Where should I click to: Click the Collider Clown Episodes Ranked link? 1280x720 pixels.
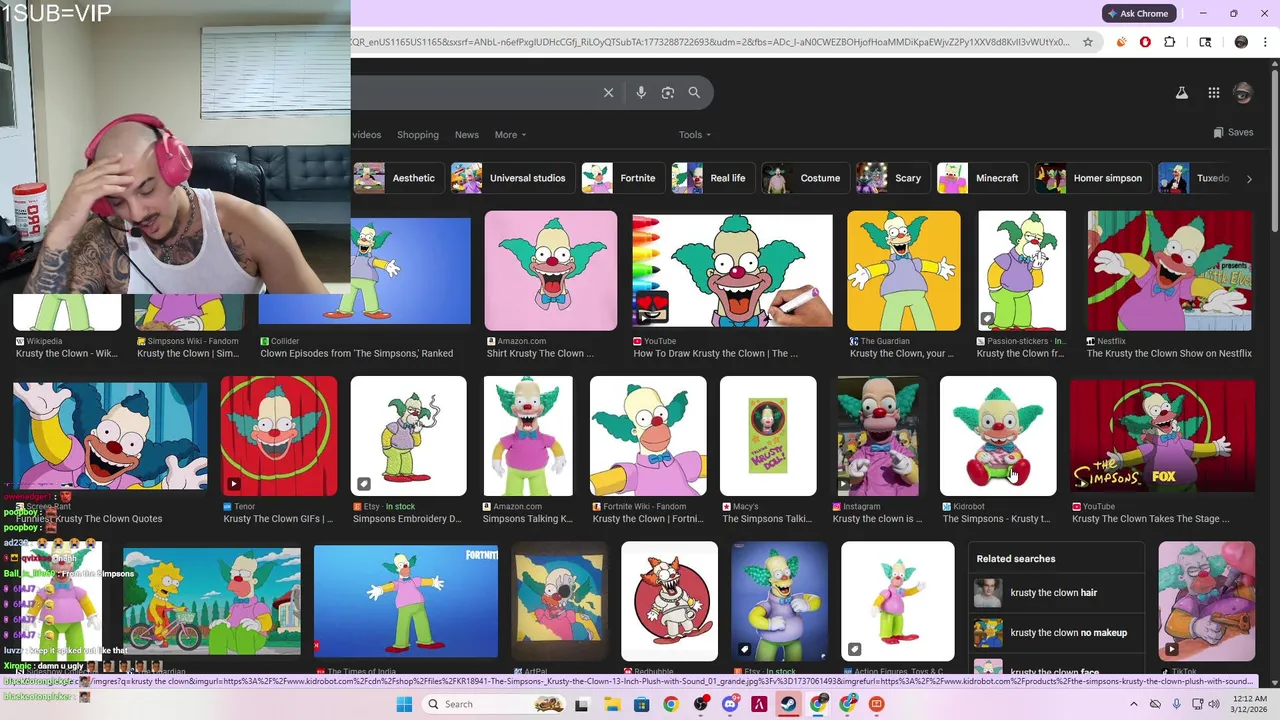pos(357,353)
